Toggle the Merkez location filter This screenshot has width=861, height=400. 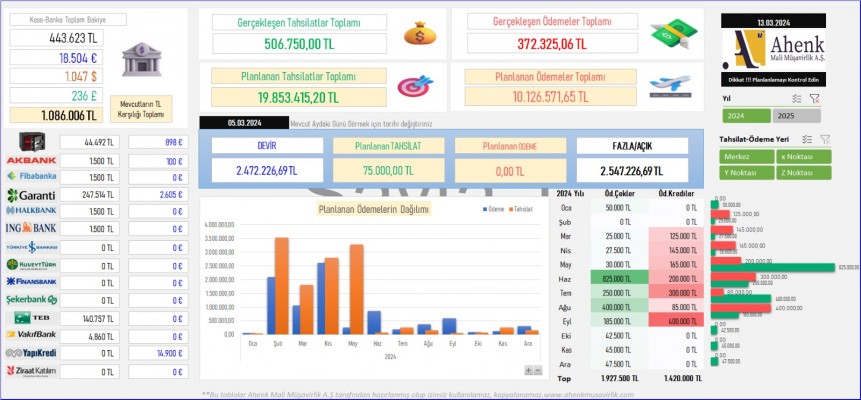point(745,156)
